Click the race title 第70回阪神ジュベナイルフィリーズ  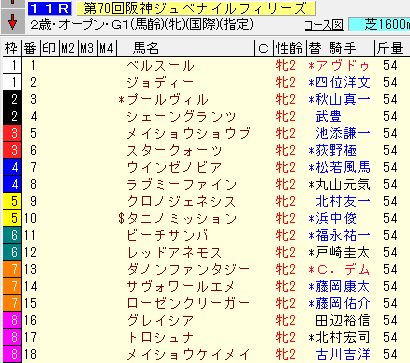point(196,8)
